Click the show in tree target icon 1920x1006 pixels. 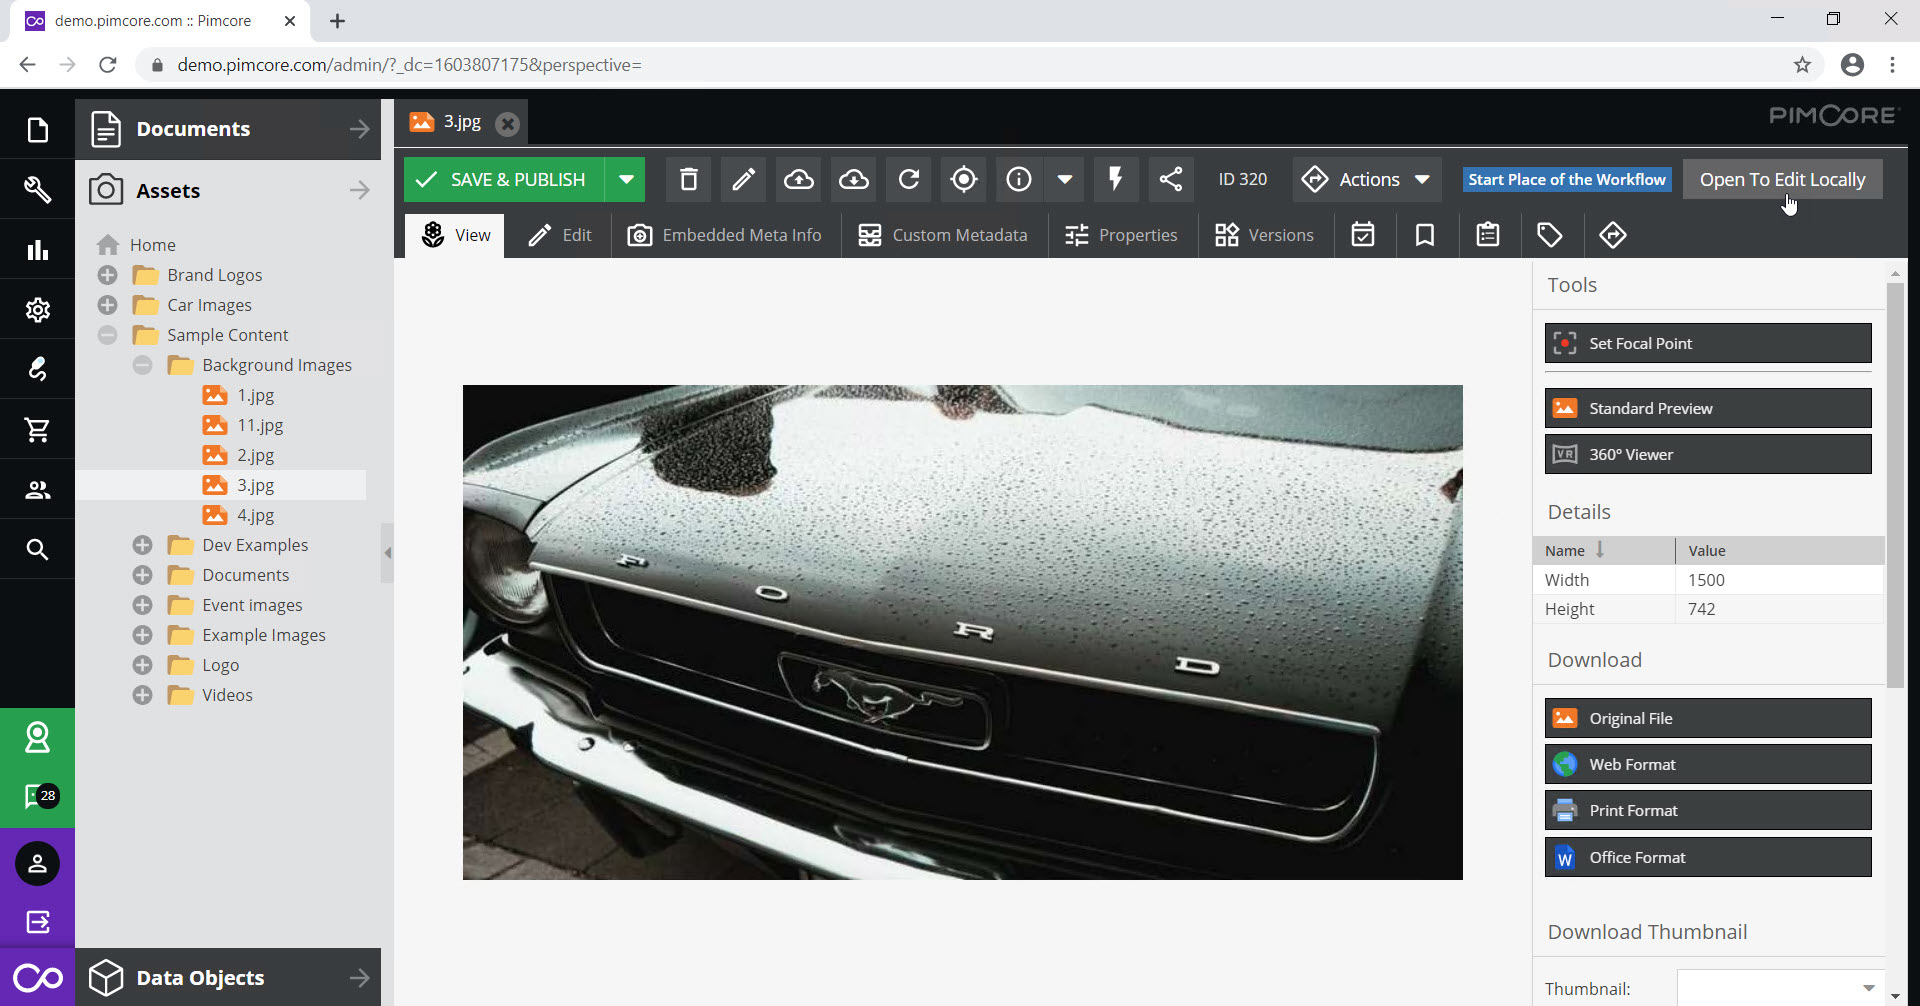963,179
